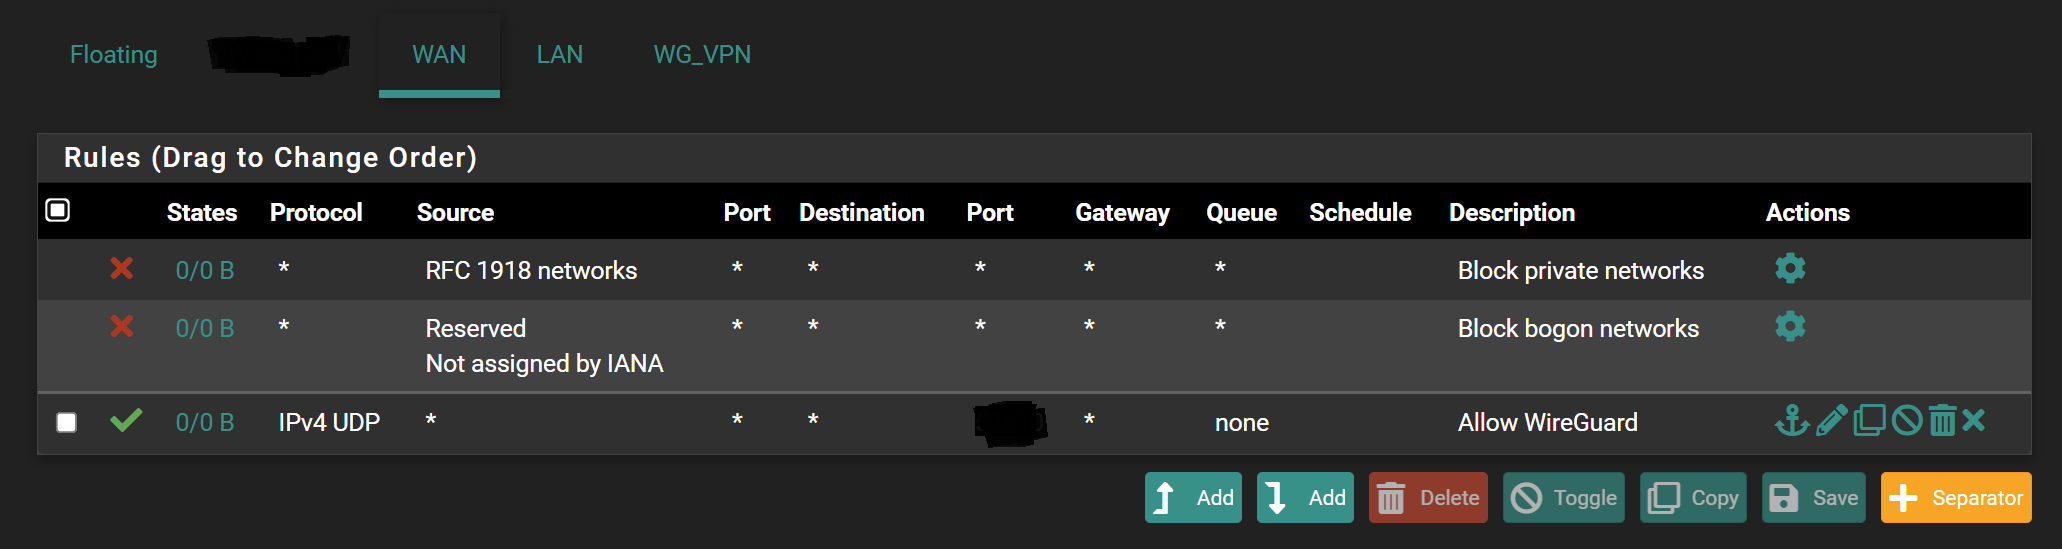
Task: Open settings gear for Block bogon networks
Action: 1790,326
